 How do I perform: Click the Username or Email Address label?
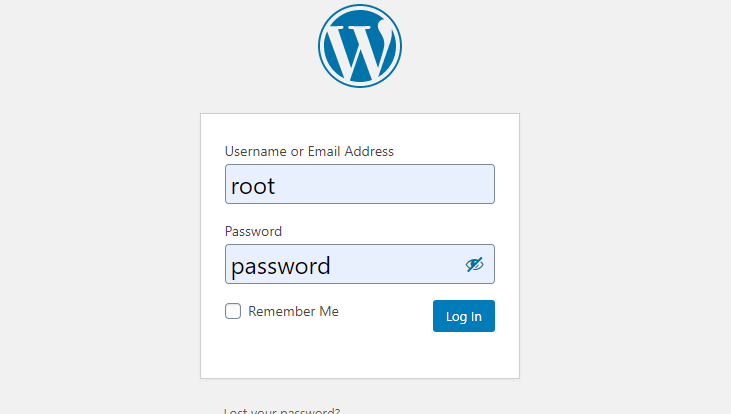point(309,151)
